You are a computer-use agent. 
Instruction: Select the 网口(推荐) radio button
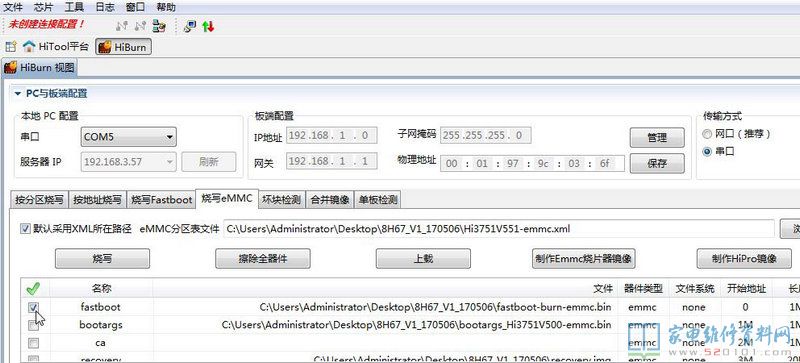pyautogui.click(x=707, y=134)
